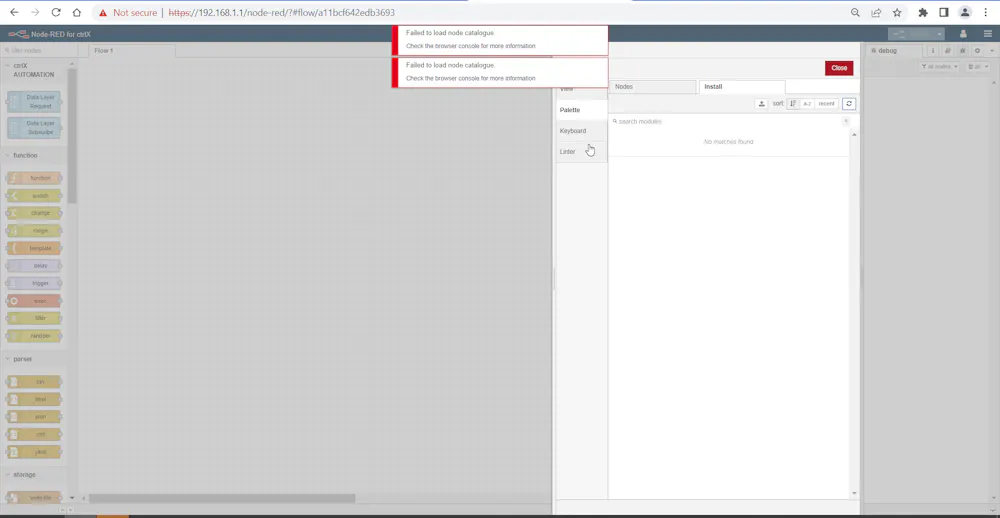
Task: Select the exec palette node
Action: [34, 301]
